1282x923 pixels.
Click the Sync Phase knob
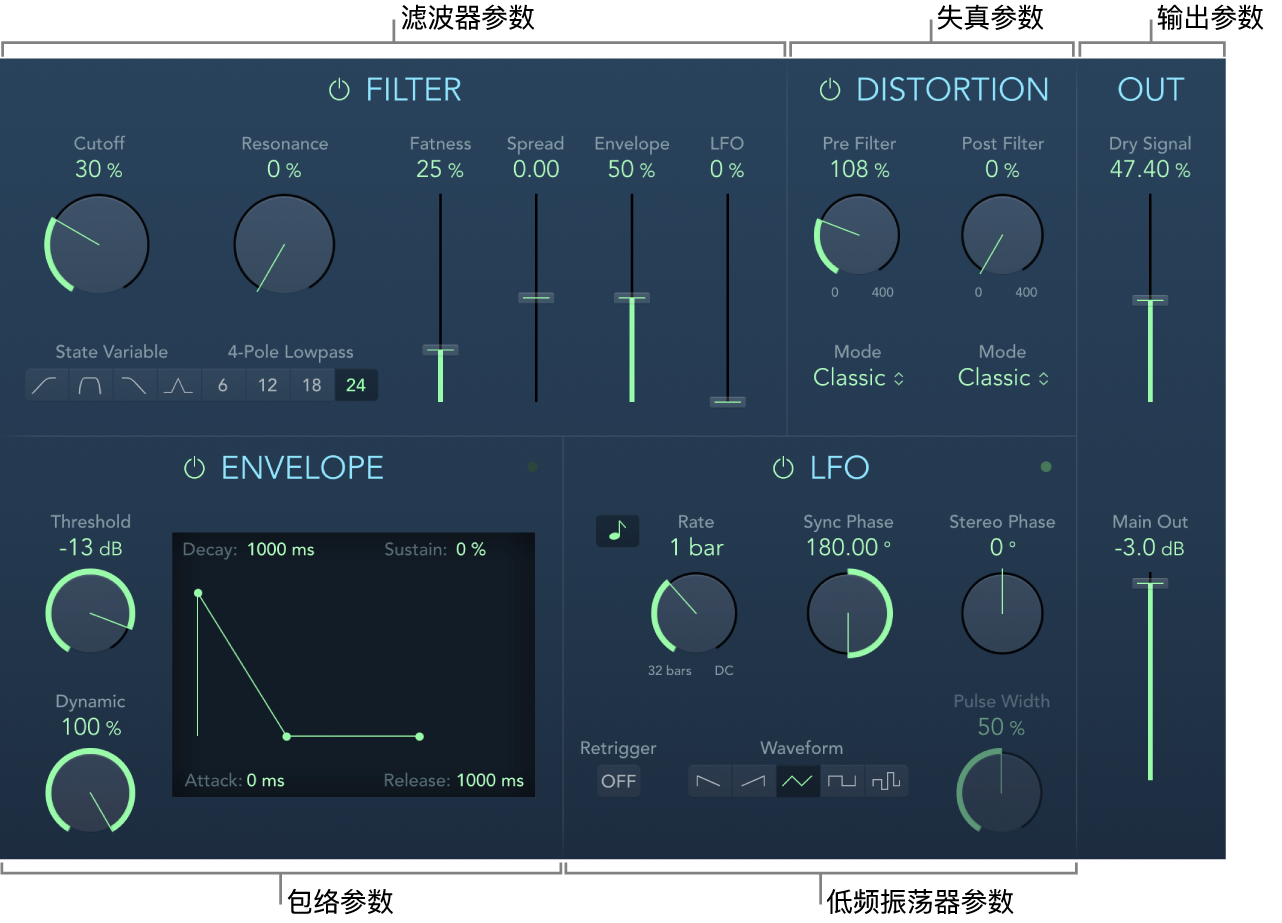pyautogui.click(x=849, y=613)
